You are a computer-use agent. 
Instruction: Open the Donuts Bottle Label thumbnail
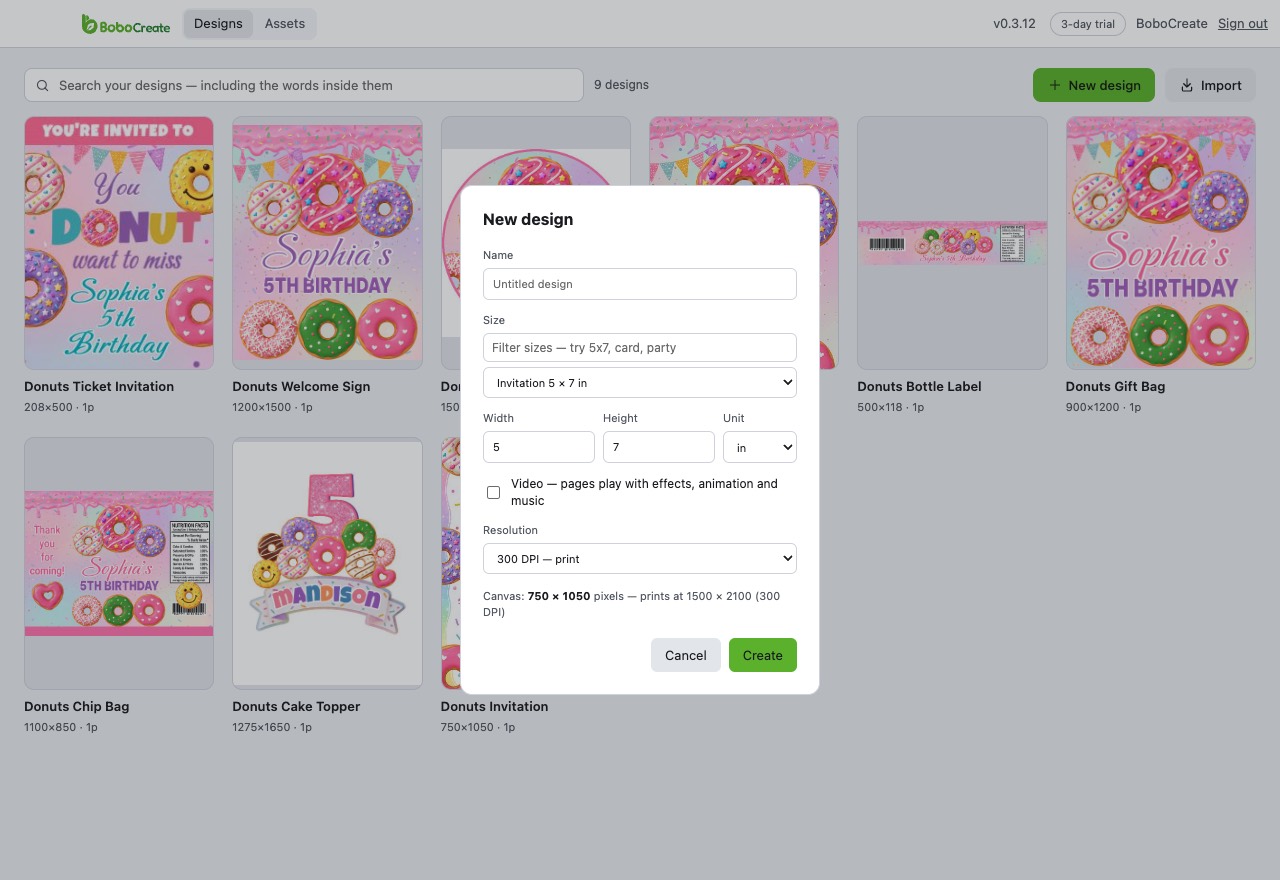(952, 243)
